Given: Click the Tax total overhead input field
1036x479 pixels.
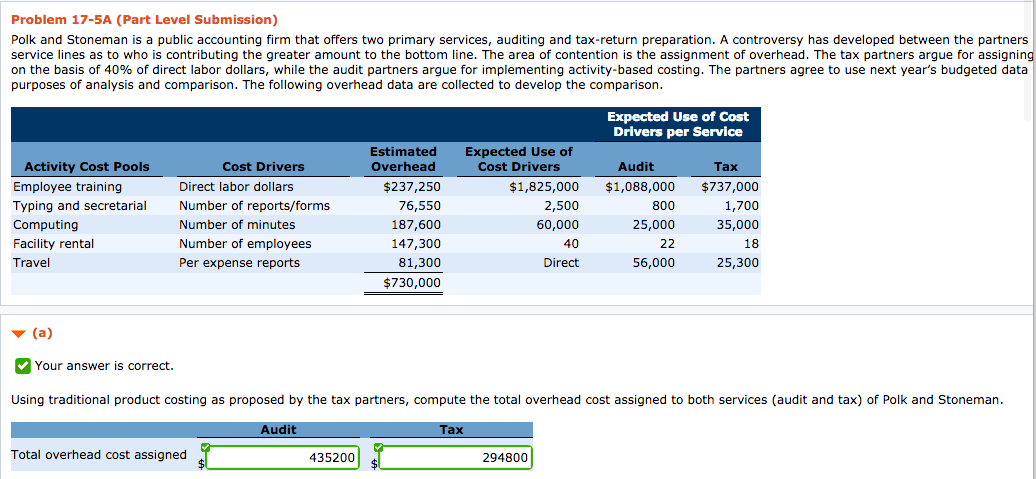Looking at the screenshot, I should [455, 458].
